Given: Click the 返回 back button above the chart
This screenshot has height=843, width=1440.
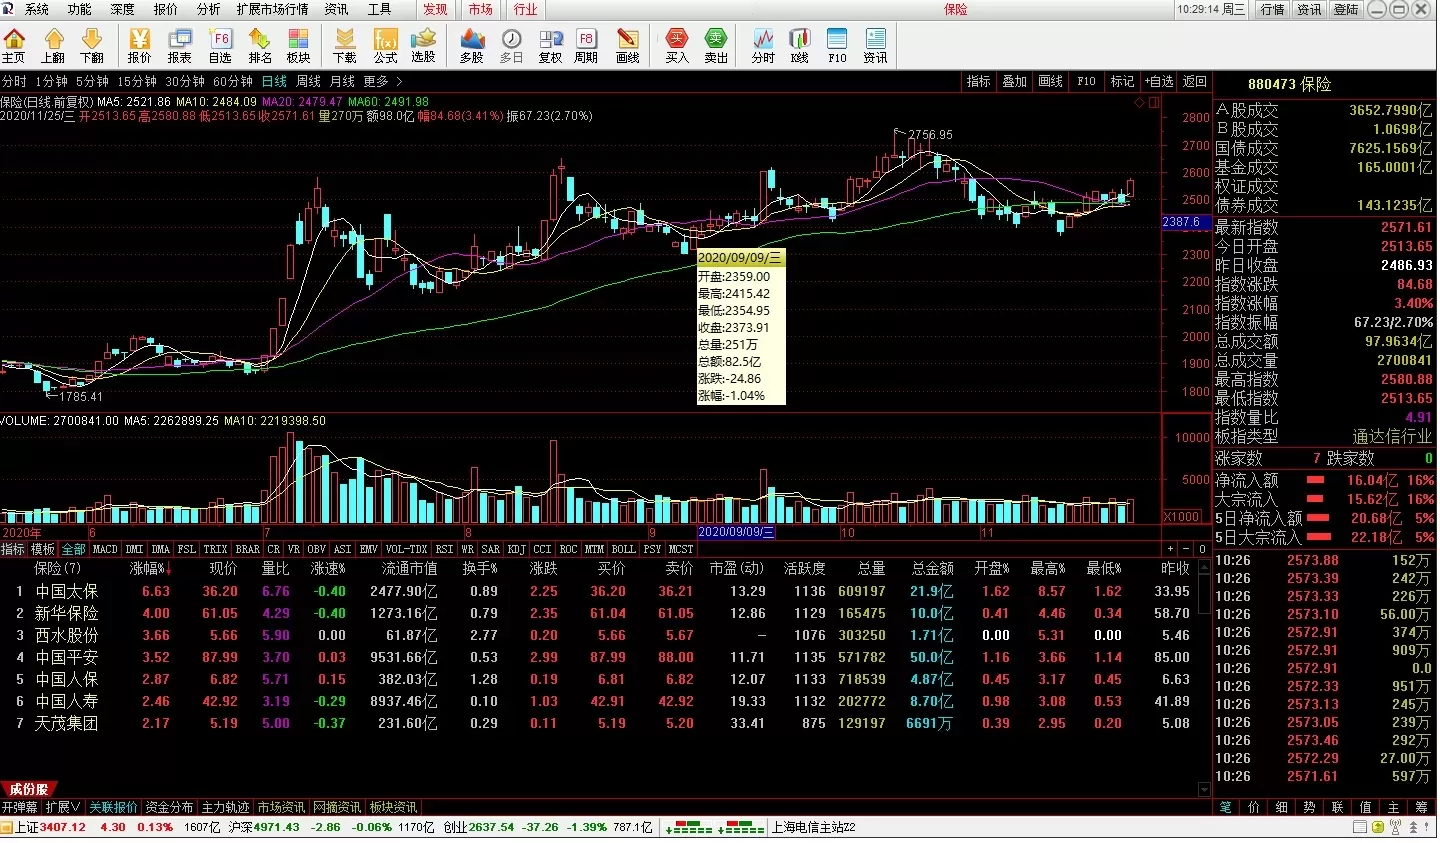Looking at the screenshot, I should (1194, 81).
